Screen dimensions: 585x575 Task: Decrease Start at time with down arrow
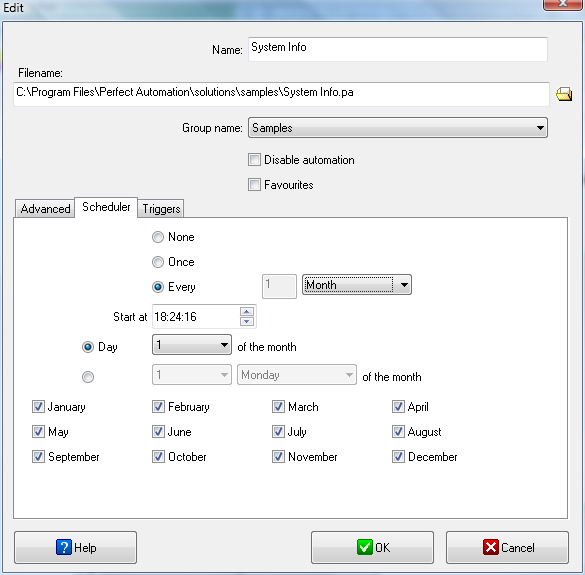247,321
